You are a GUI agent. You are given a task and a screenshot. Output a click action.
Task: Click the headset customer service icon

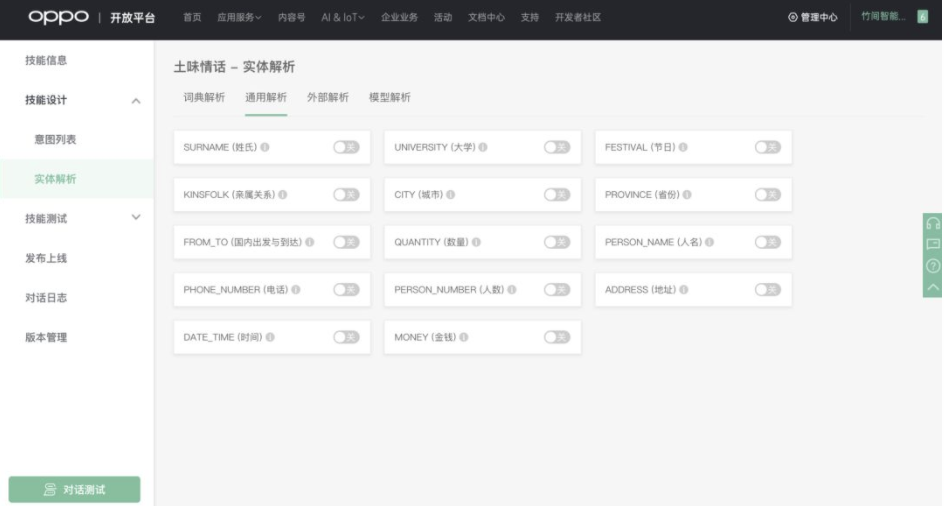[932, 224]
